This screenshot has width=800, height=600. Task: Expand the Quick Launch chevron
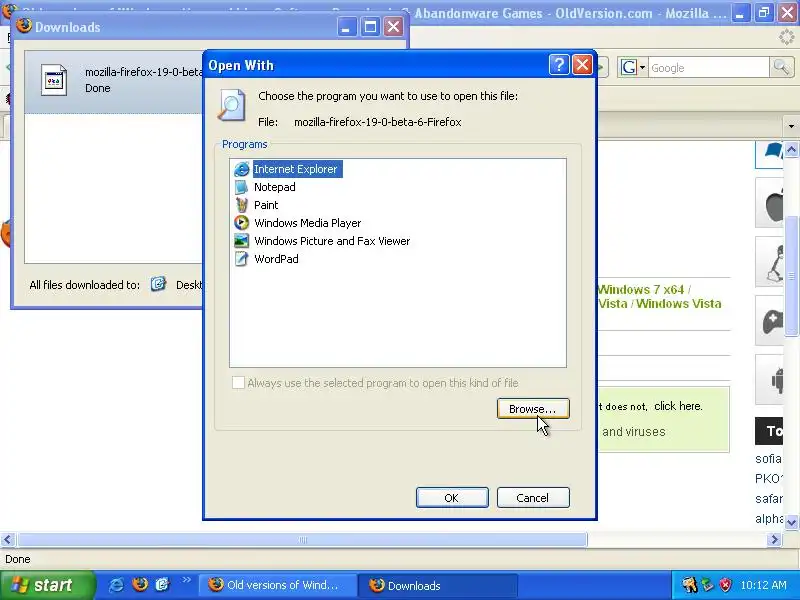point(186,580)
